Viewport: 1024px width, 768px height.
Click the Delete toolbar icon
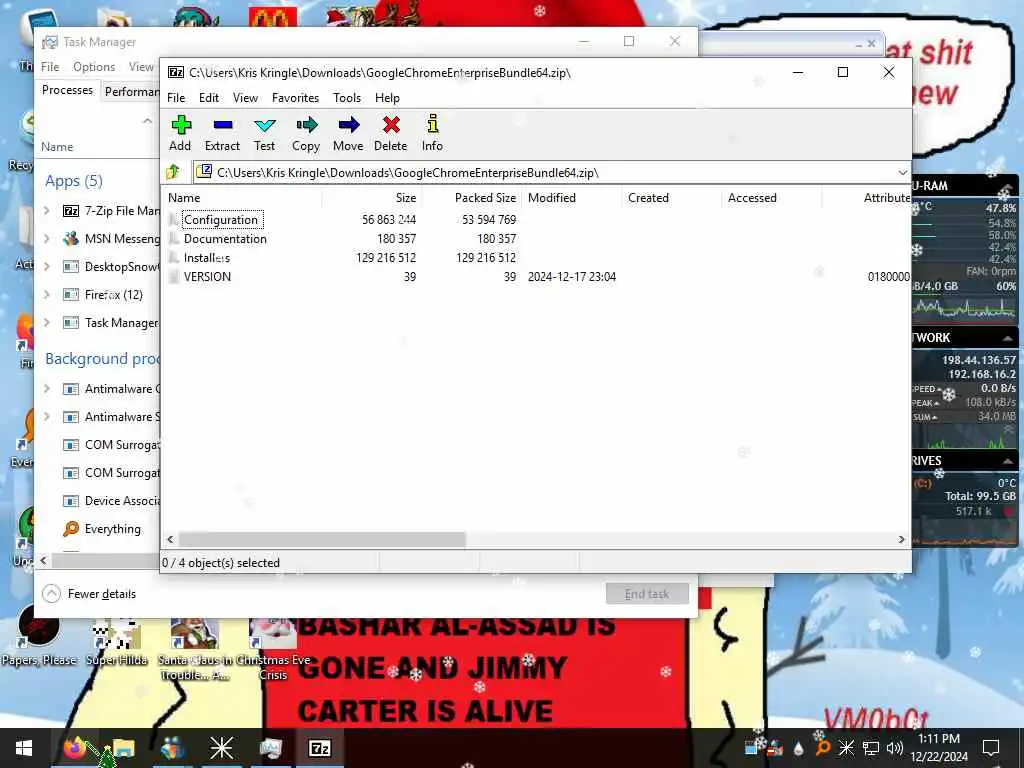391,133
